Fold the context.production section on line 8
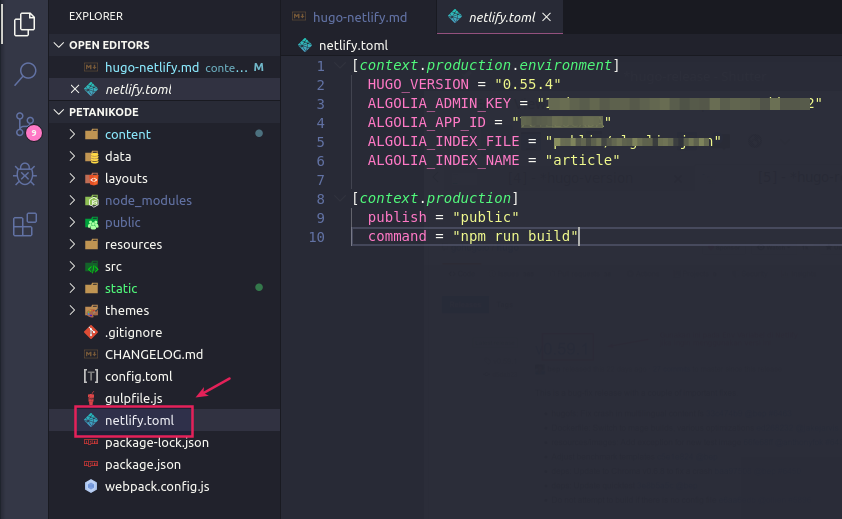The width and height of the screenshot is (842, 519). pyautogui.click(x=340, y=198)
